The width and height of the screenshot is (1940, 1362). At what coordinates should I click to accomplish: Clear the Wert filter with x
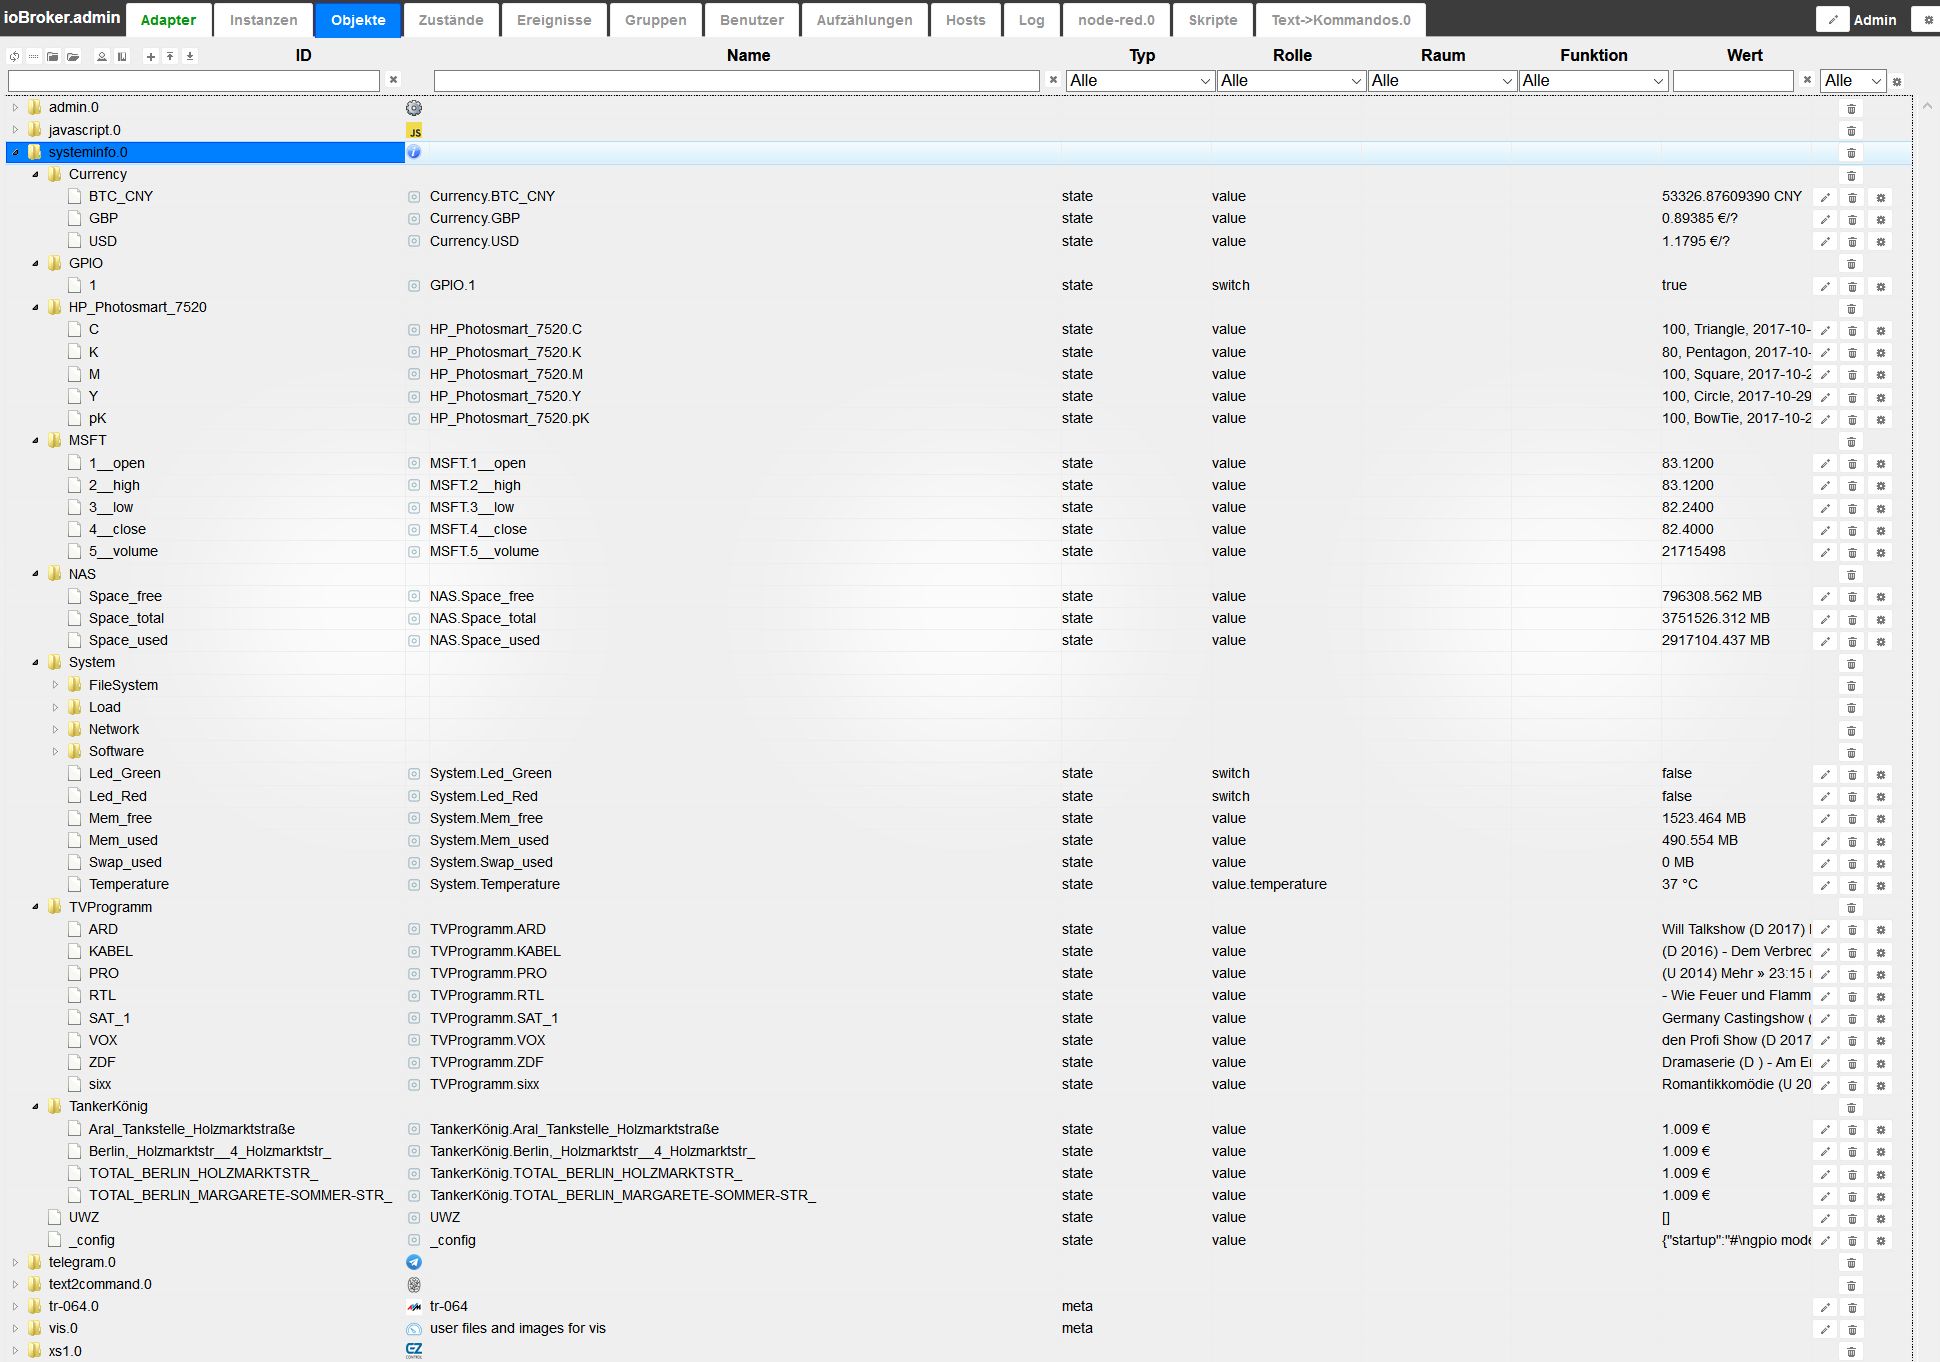point(1807,80)
